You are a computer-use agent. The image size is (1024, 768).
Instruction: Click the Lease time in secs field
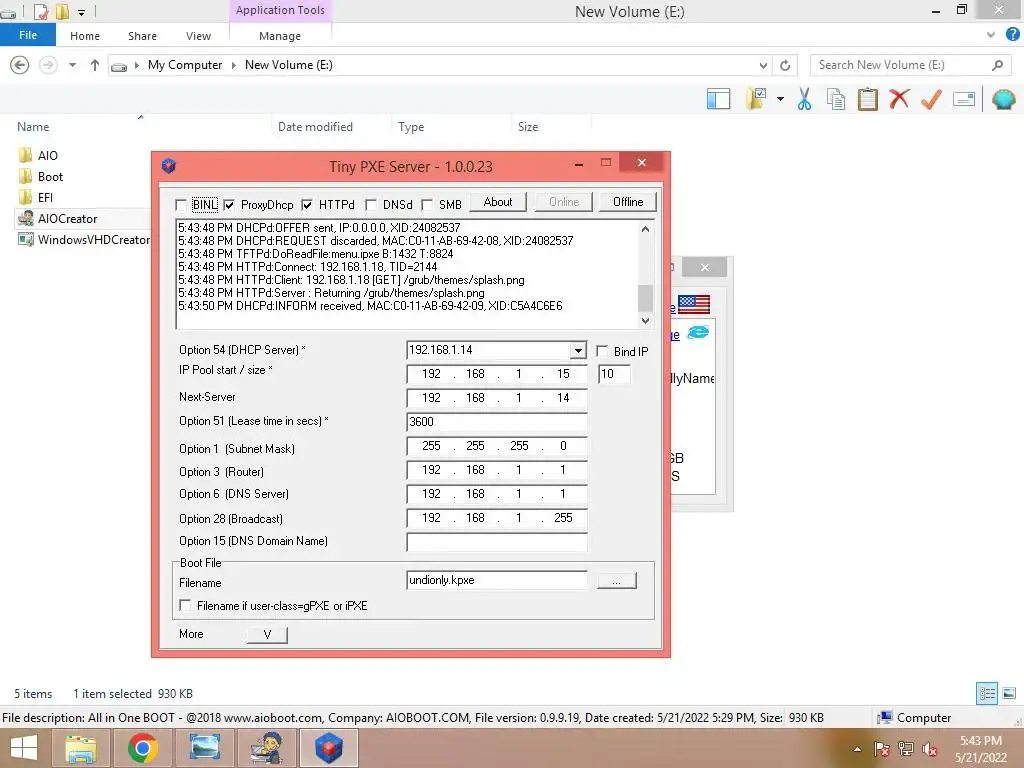tap(496, 421)
